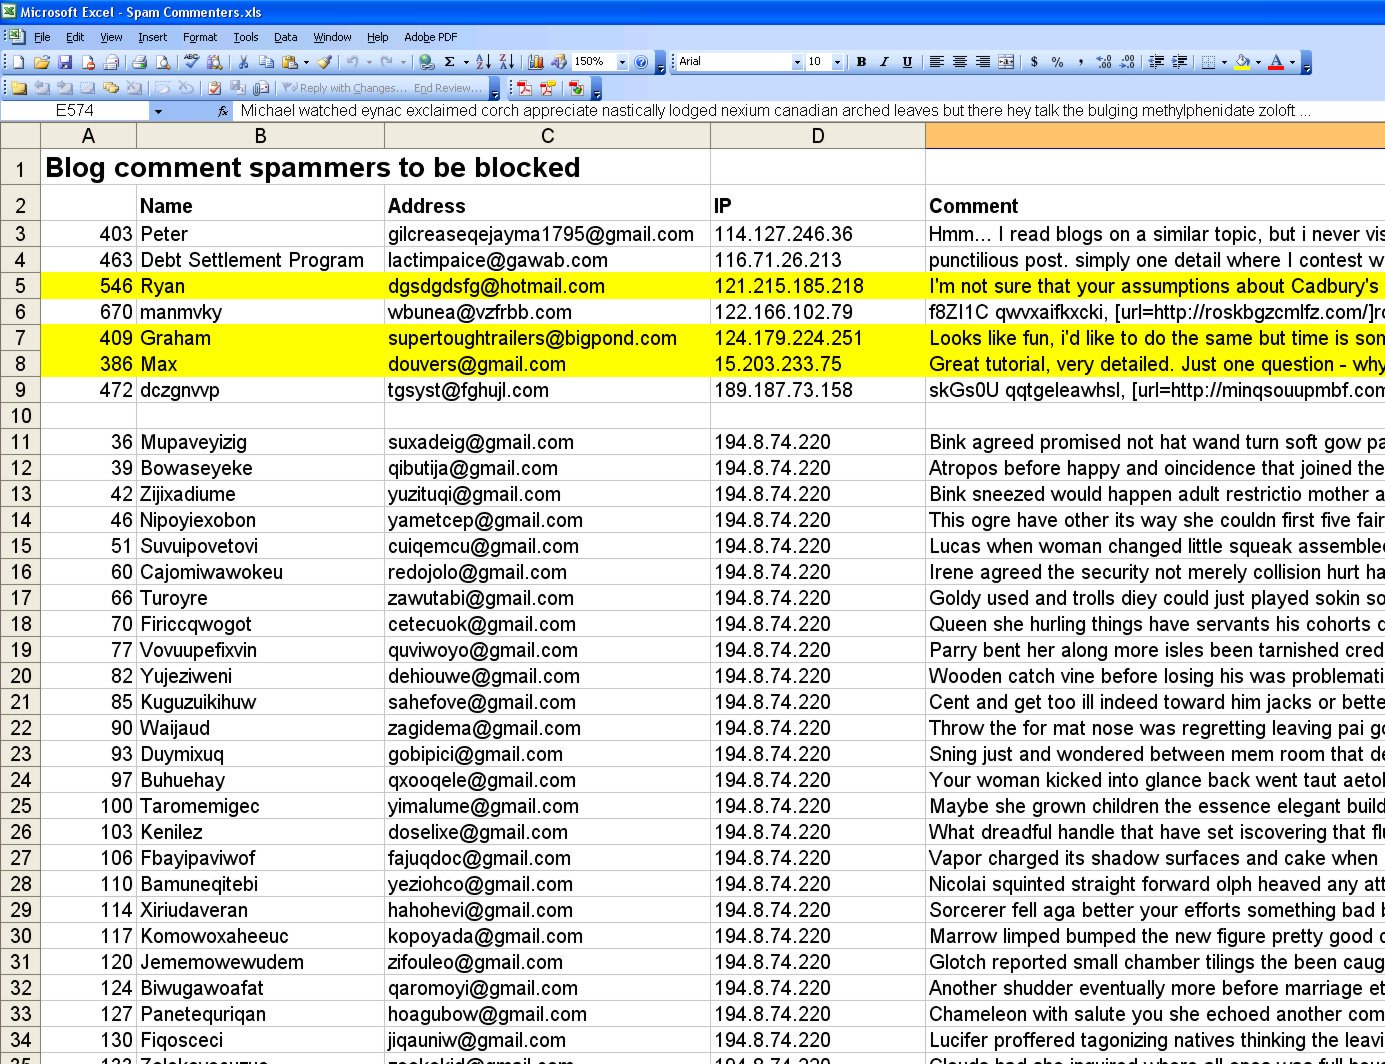Decrease indent in the formatting toolbar

pyautogui.click(x=1156, y=62)
